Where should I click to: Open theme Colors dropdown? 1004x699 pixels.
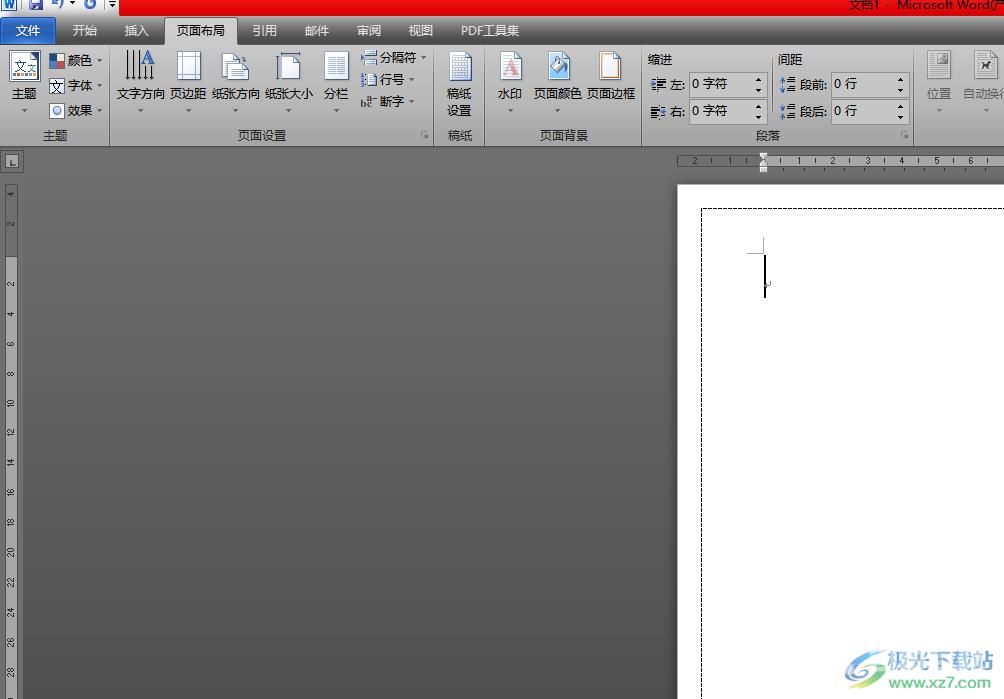point(76,60)
